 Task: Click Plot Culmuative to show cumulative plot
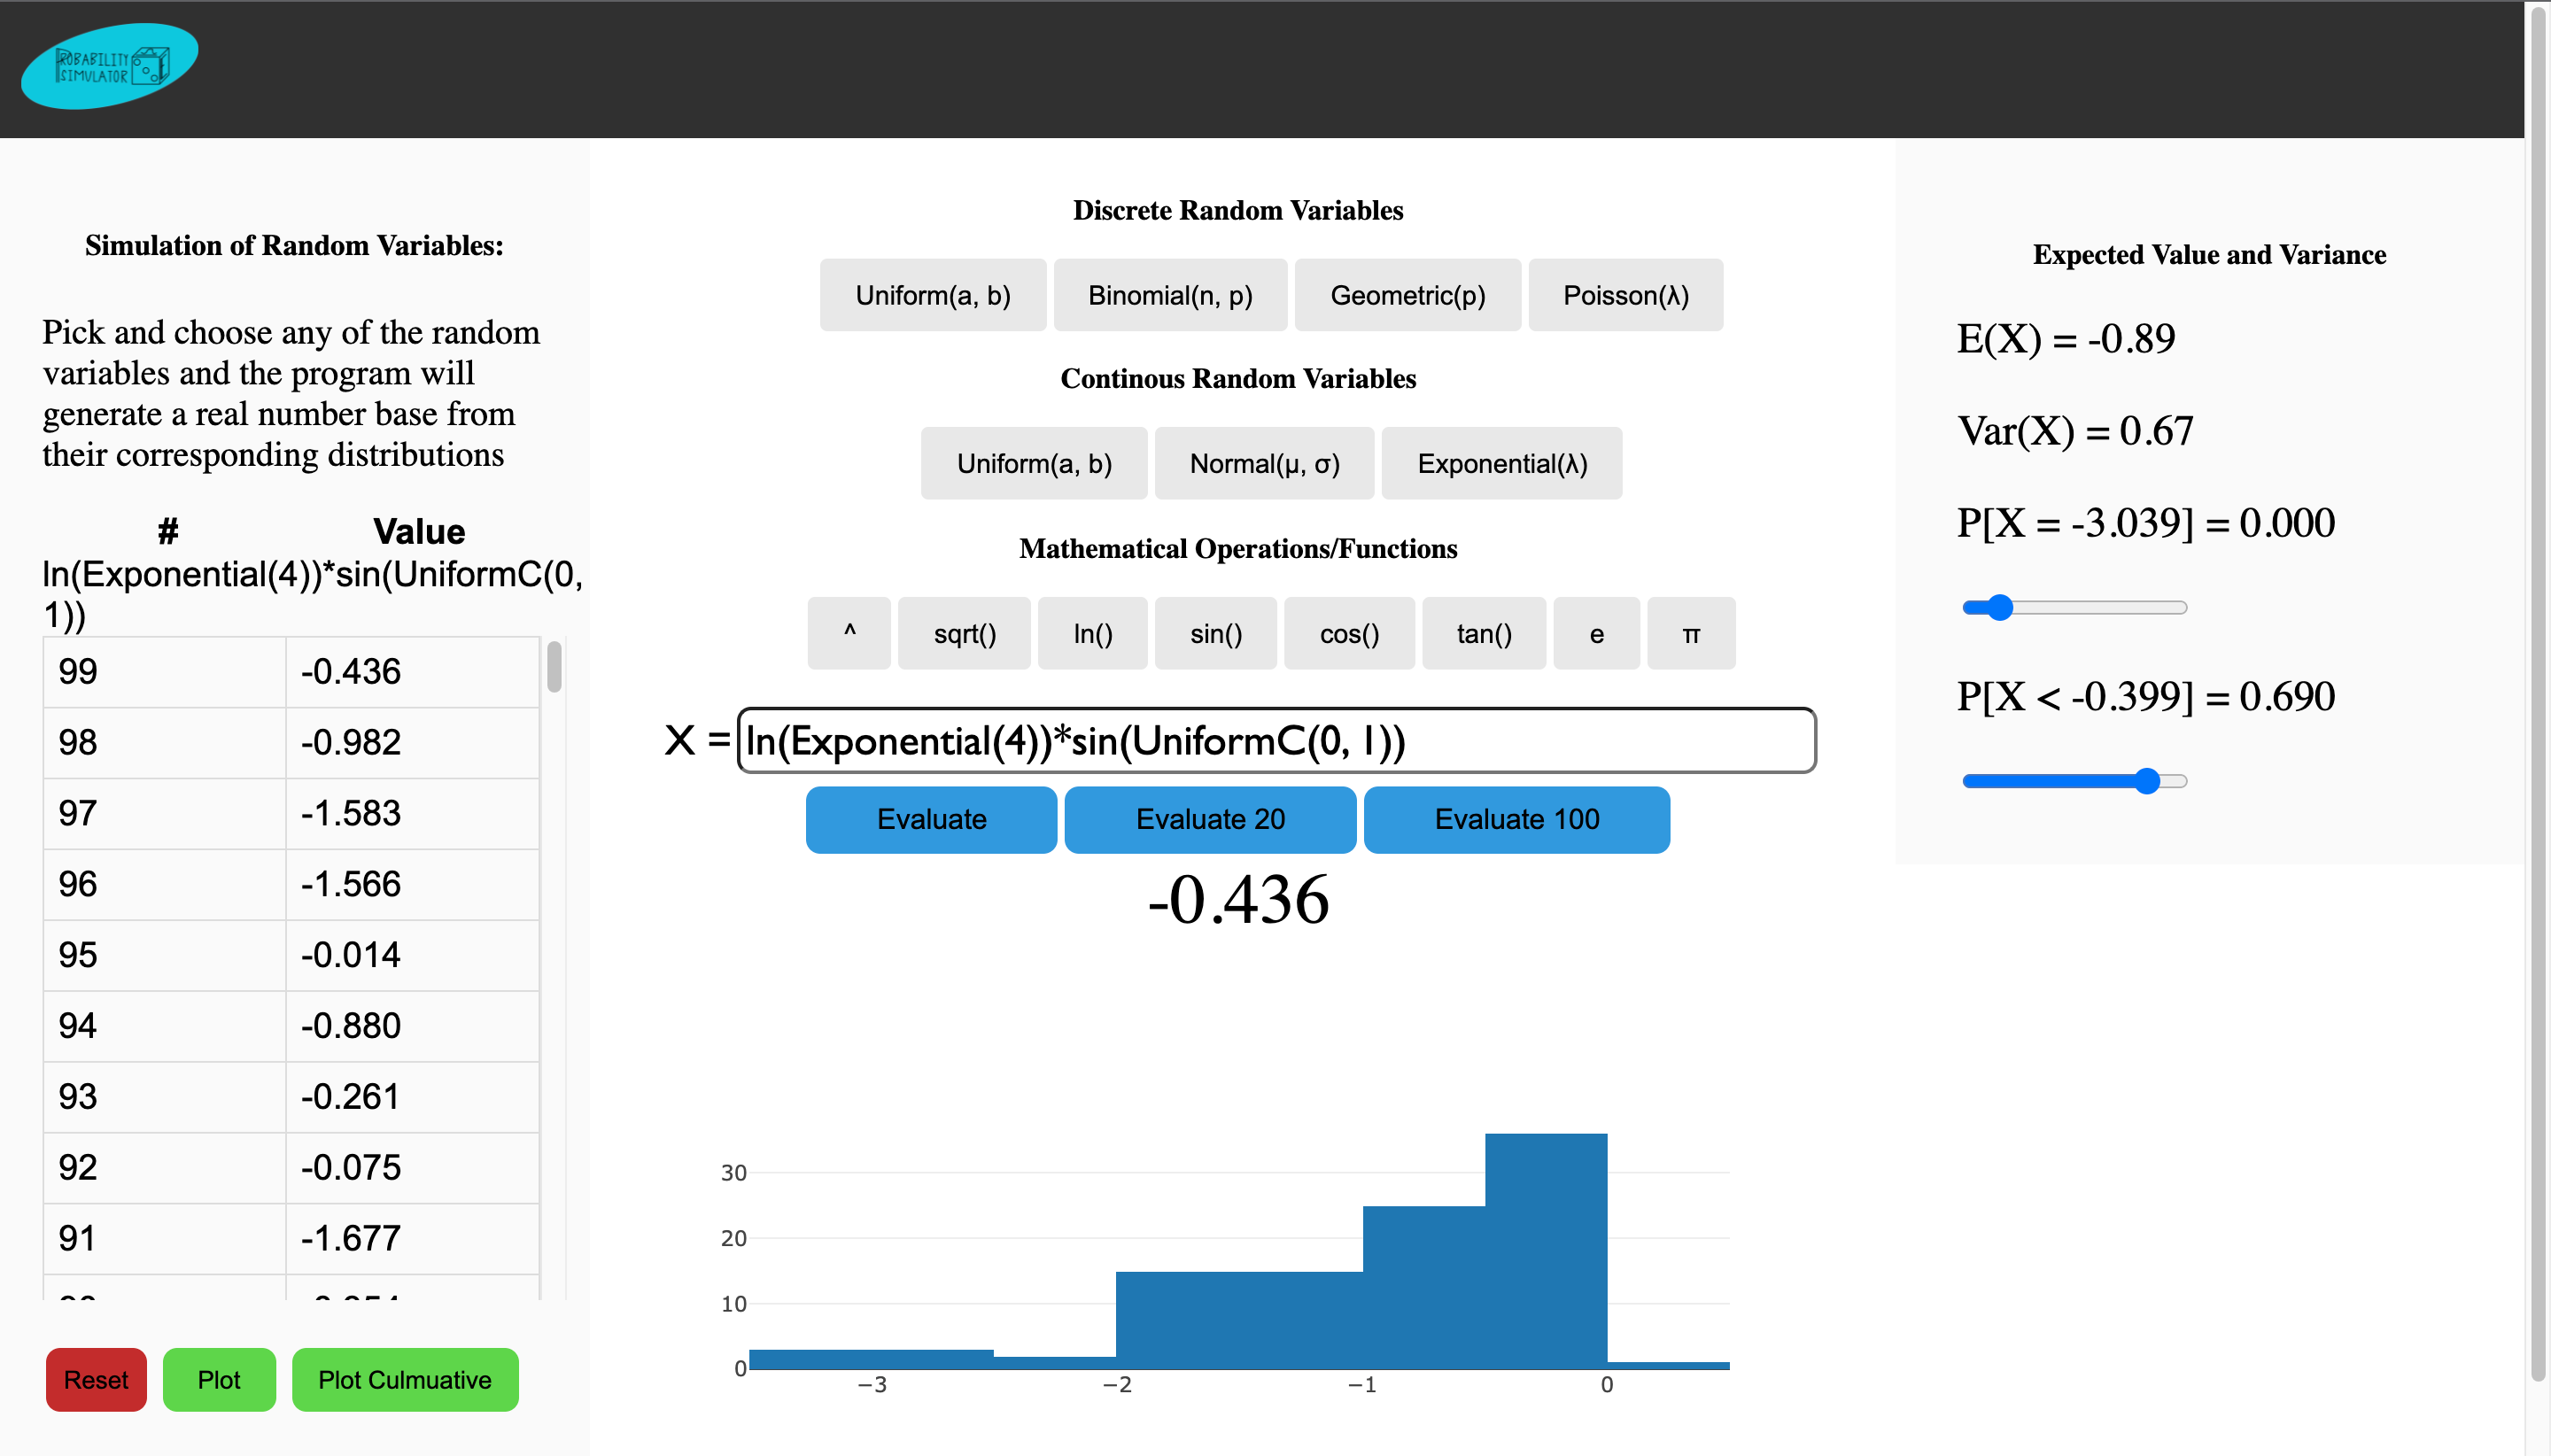(404, 1379)
